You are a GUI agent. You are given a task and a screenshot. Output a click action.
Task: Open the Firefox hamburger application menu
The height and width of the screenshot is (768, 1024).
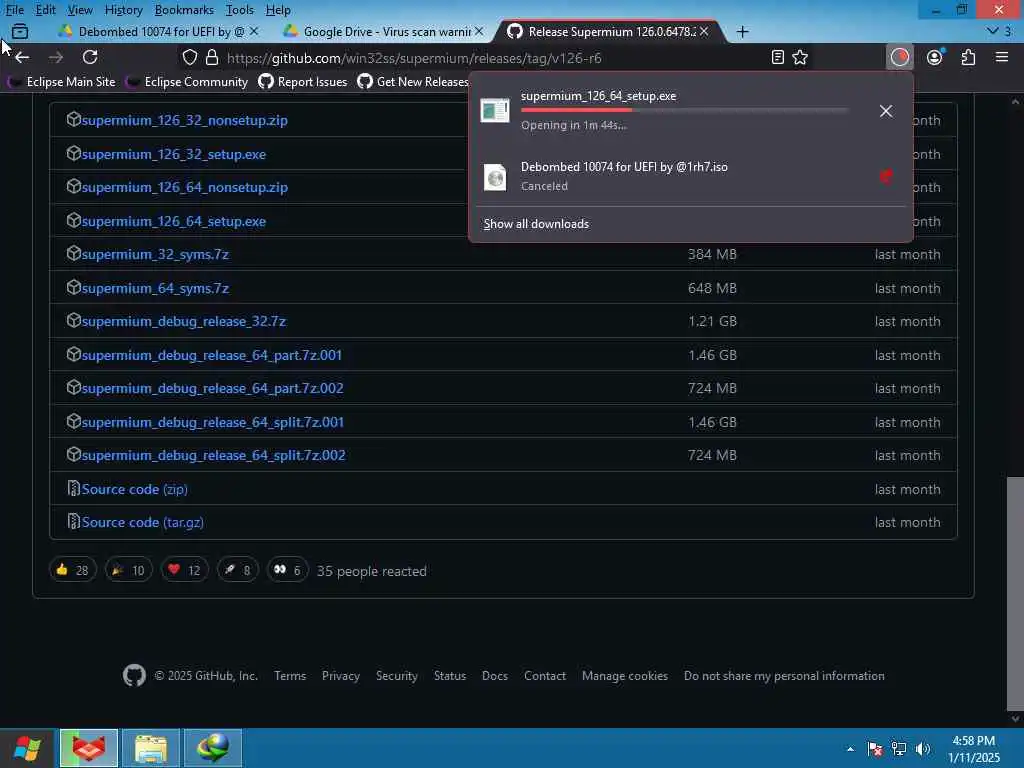click(1002, 57)
